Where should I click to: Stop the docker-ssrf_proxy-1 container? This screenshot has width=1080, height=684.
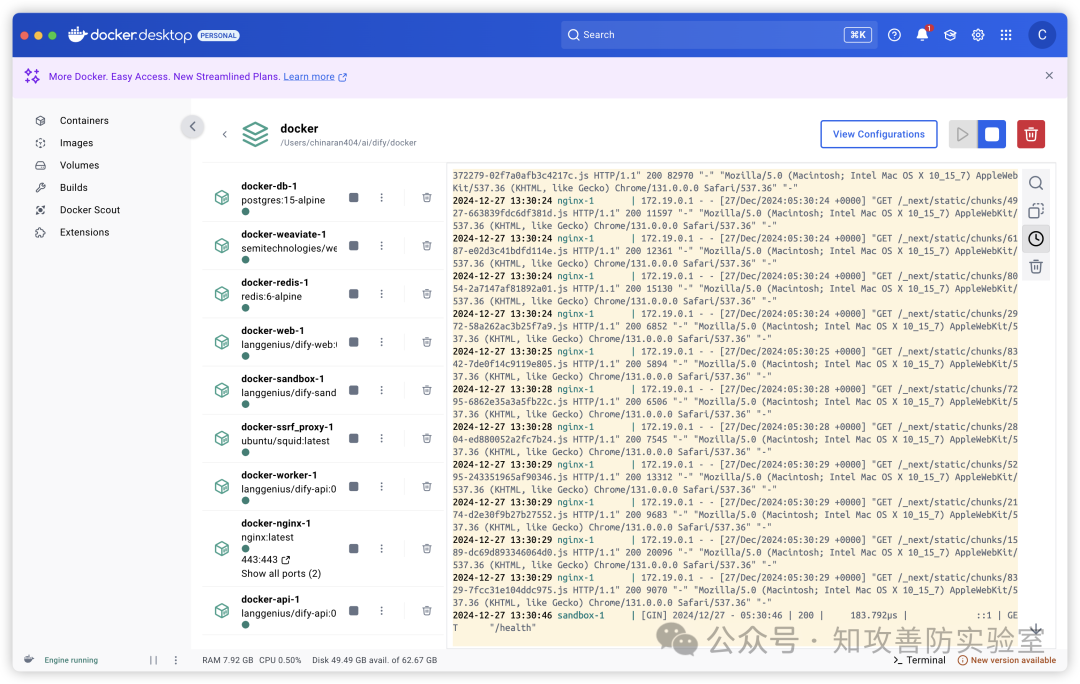[x=353, y=439]
